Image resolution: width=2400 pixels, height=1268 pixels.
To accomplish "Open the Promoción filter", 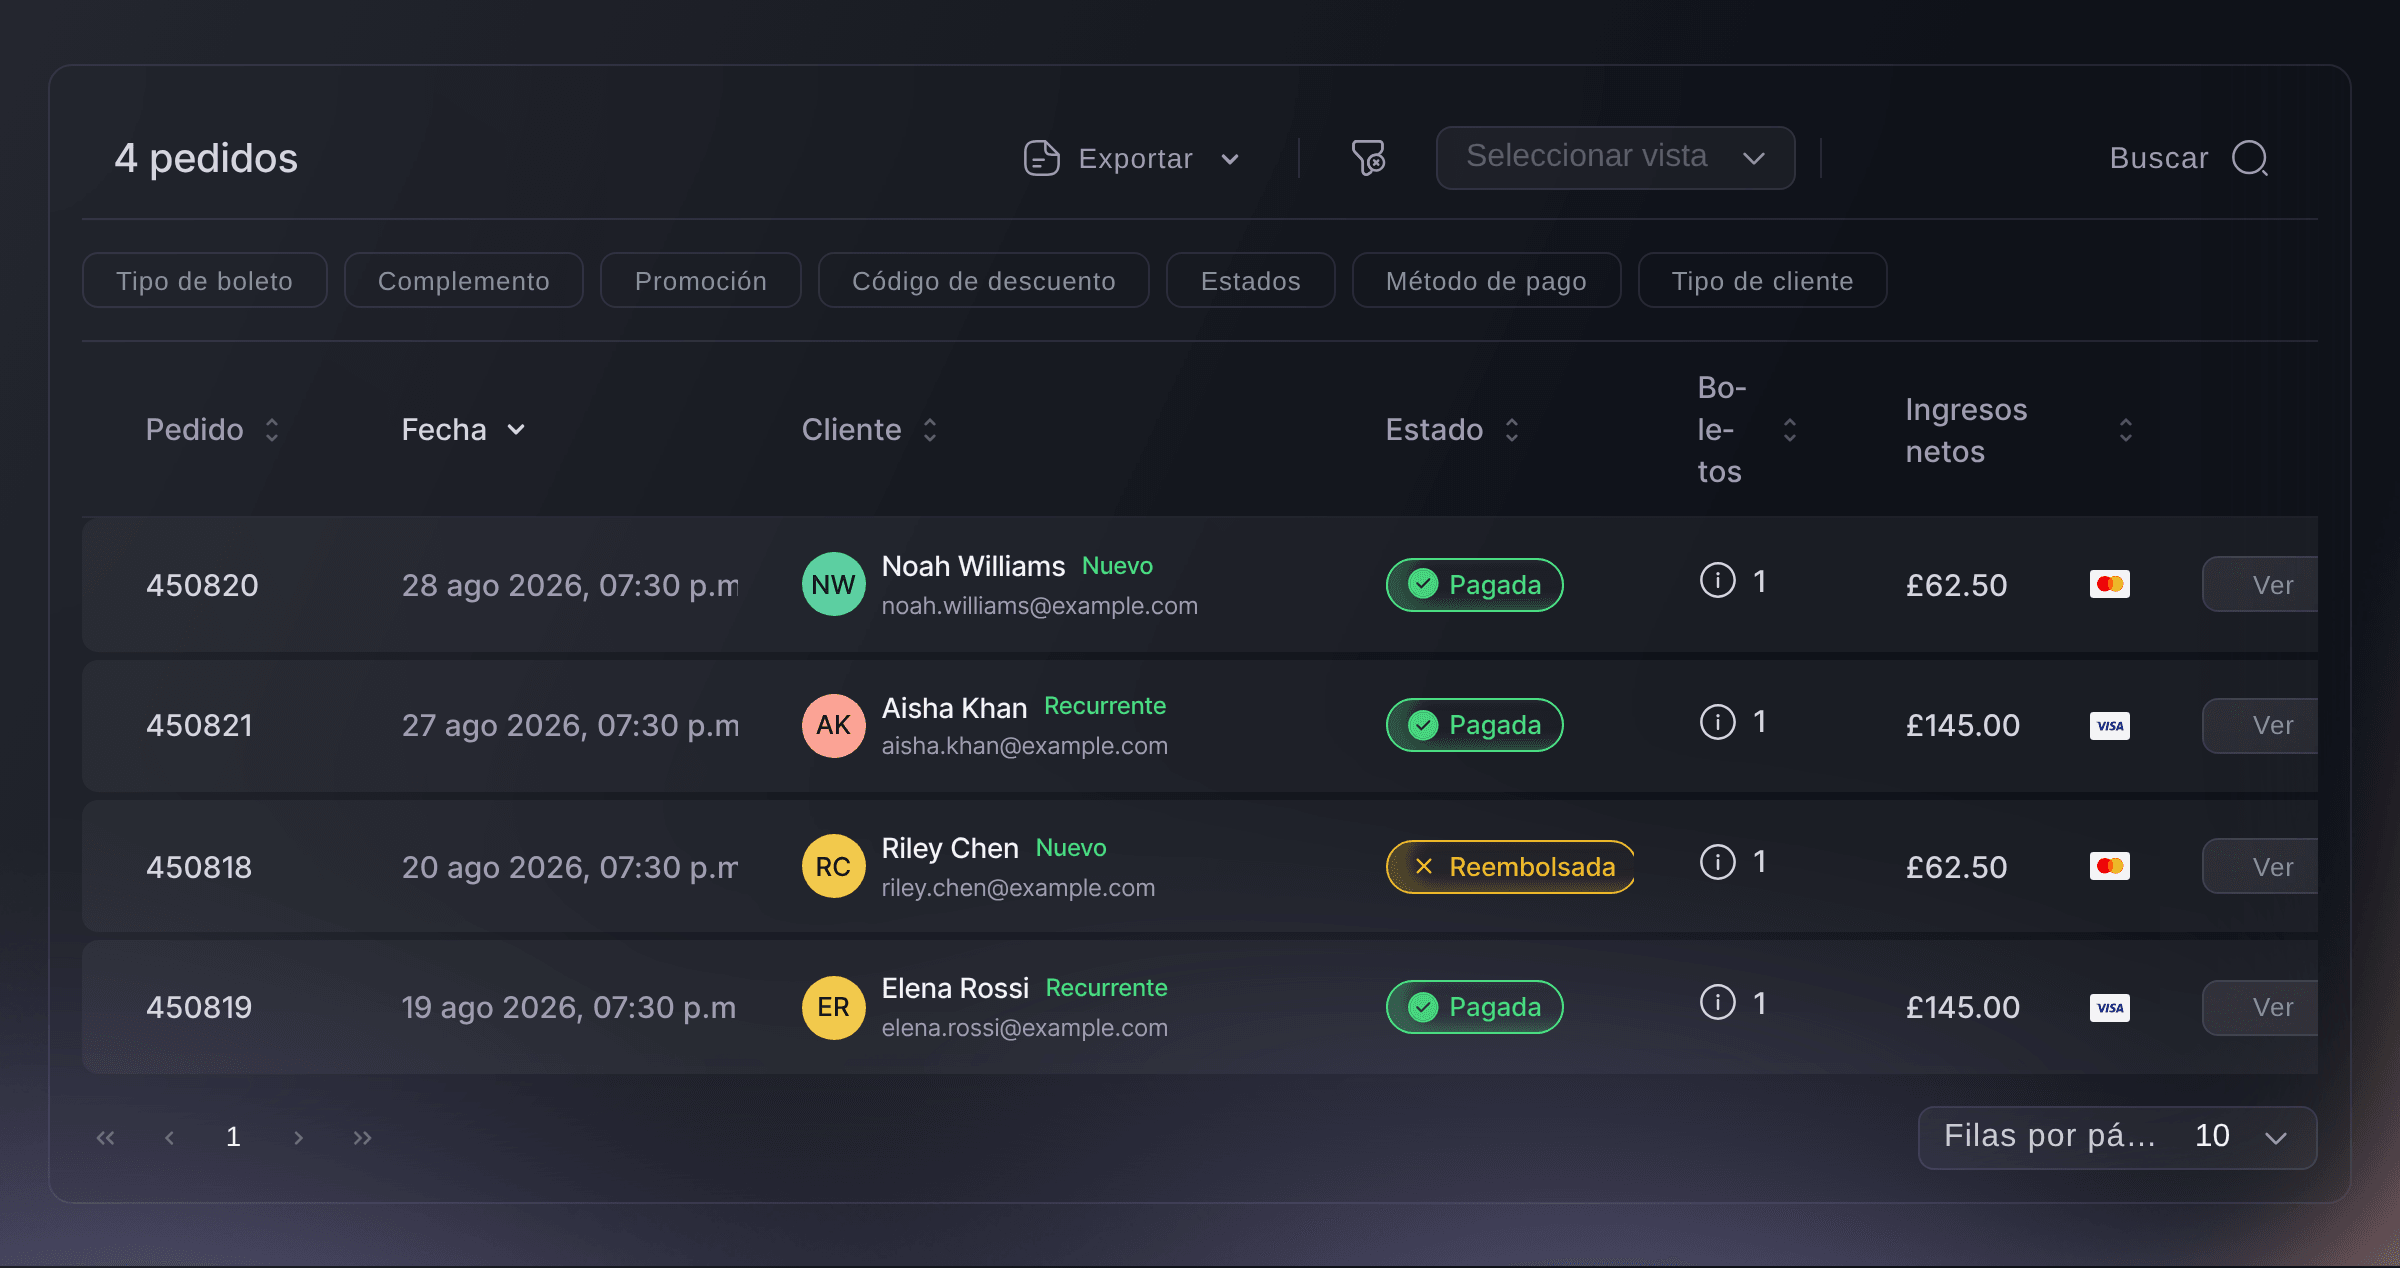I will pos(701,281).
